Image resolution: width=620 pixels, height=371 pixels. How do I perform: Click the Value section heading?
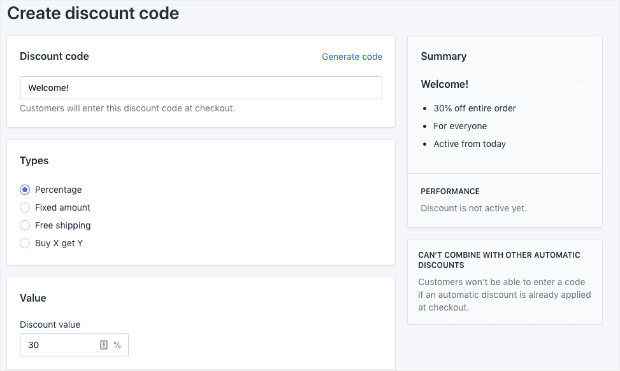[33, 298]
